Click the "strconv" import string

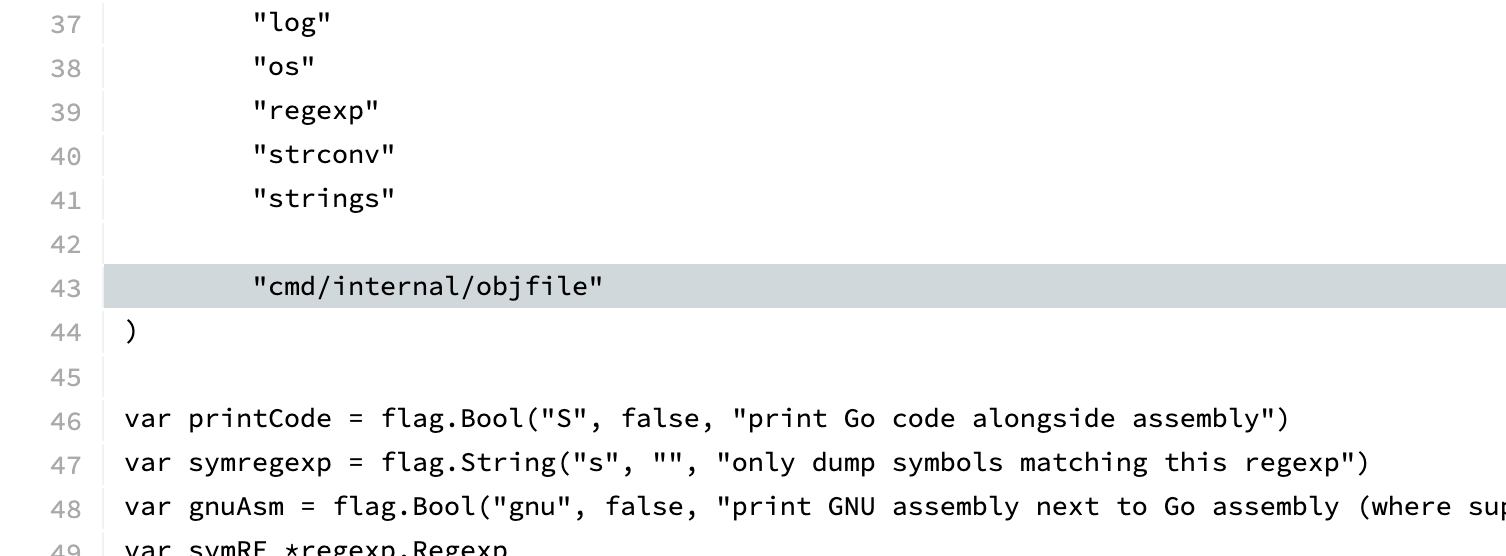(x=324, y=156)
